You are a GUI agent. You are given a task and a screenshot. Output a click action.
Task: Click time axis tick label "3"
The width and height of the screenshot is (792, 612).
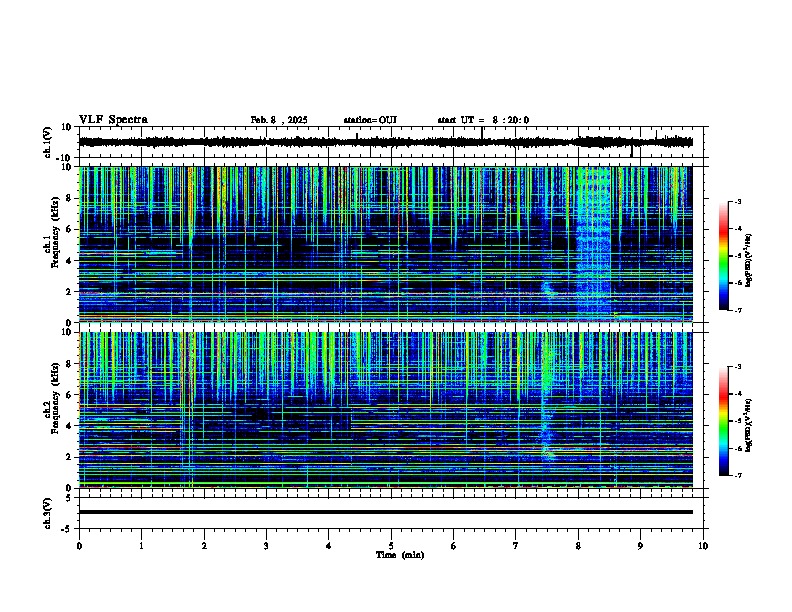(266, 546)
